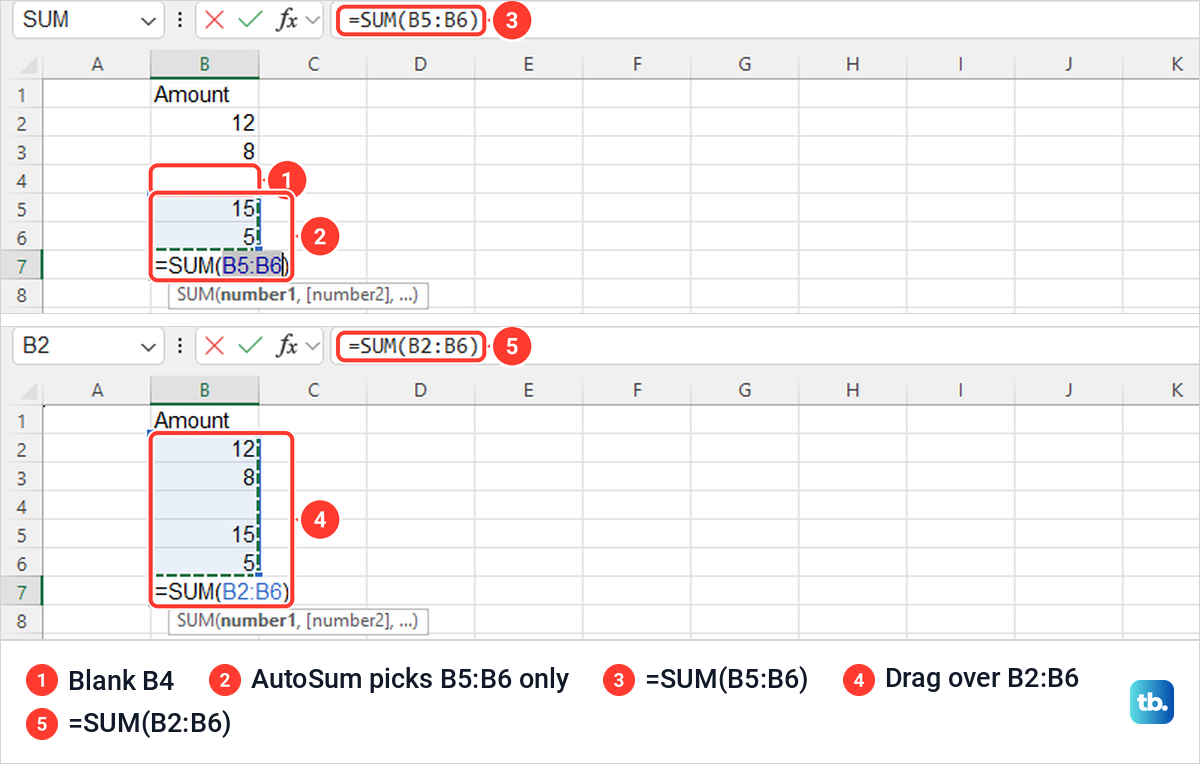Click the three-dot handle beside the B2 name box
Screen dimensions: 1200x764
point(180,346)
